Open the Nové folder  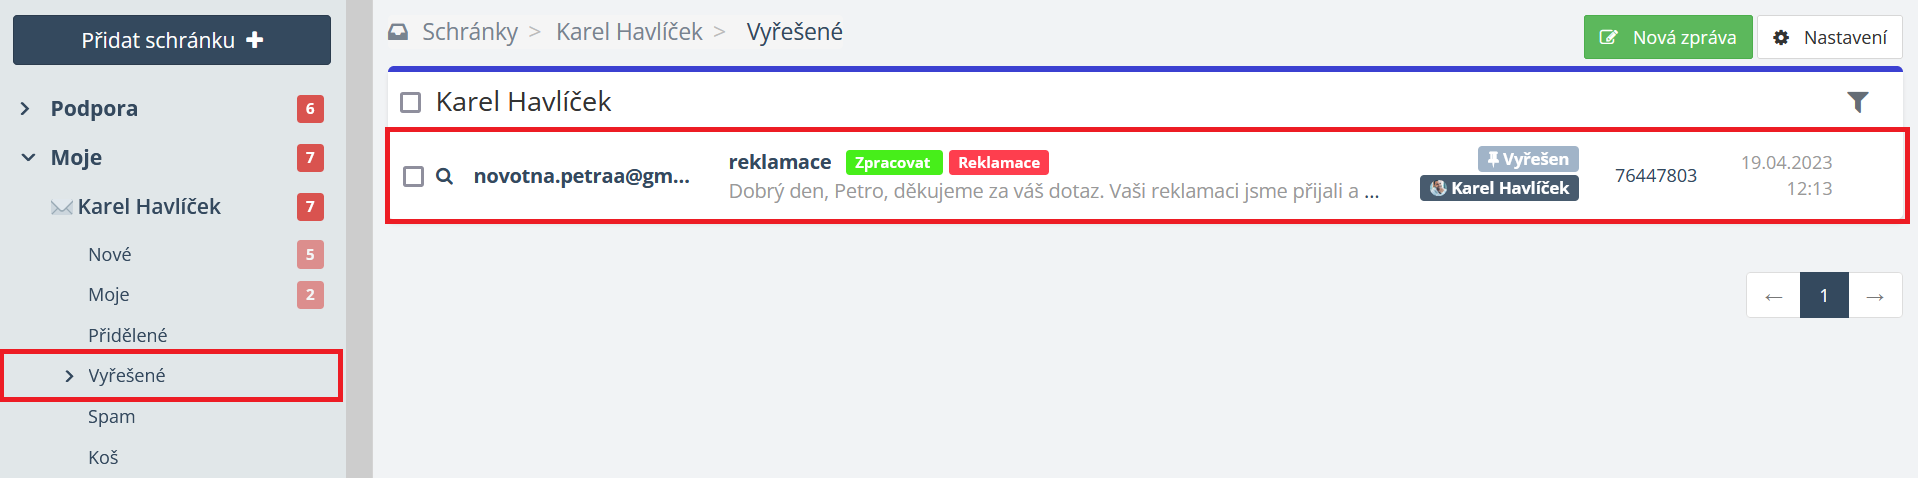click(x=110, y=255)
